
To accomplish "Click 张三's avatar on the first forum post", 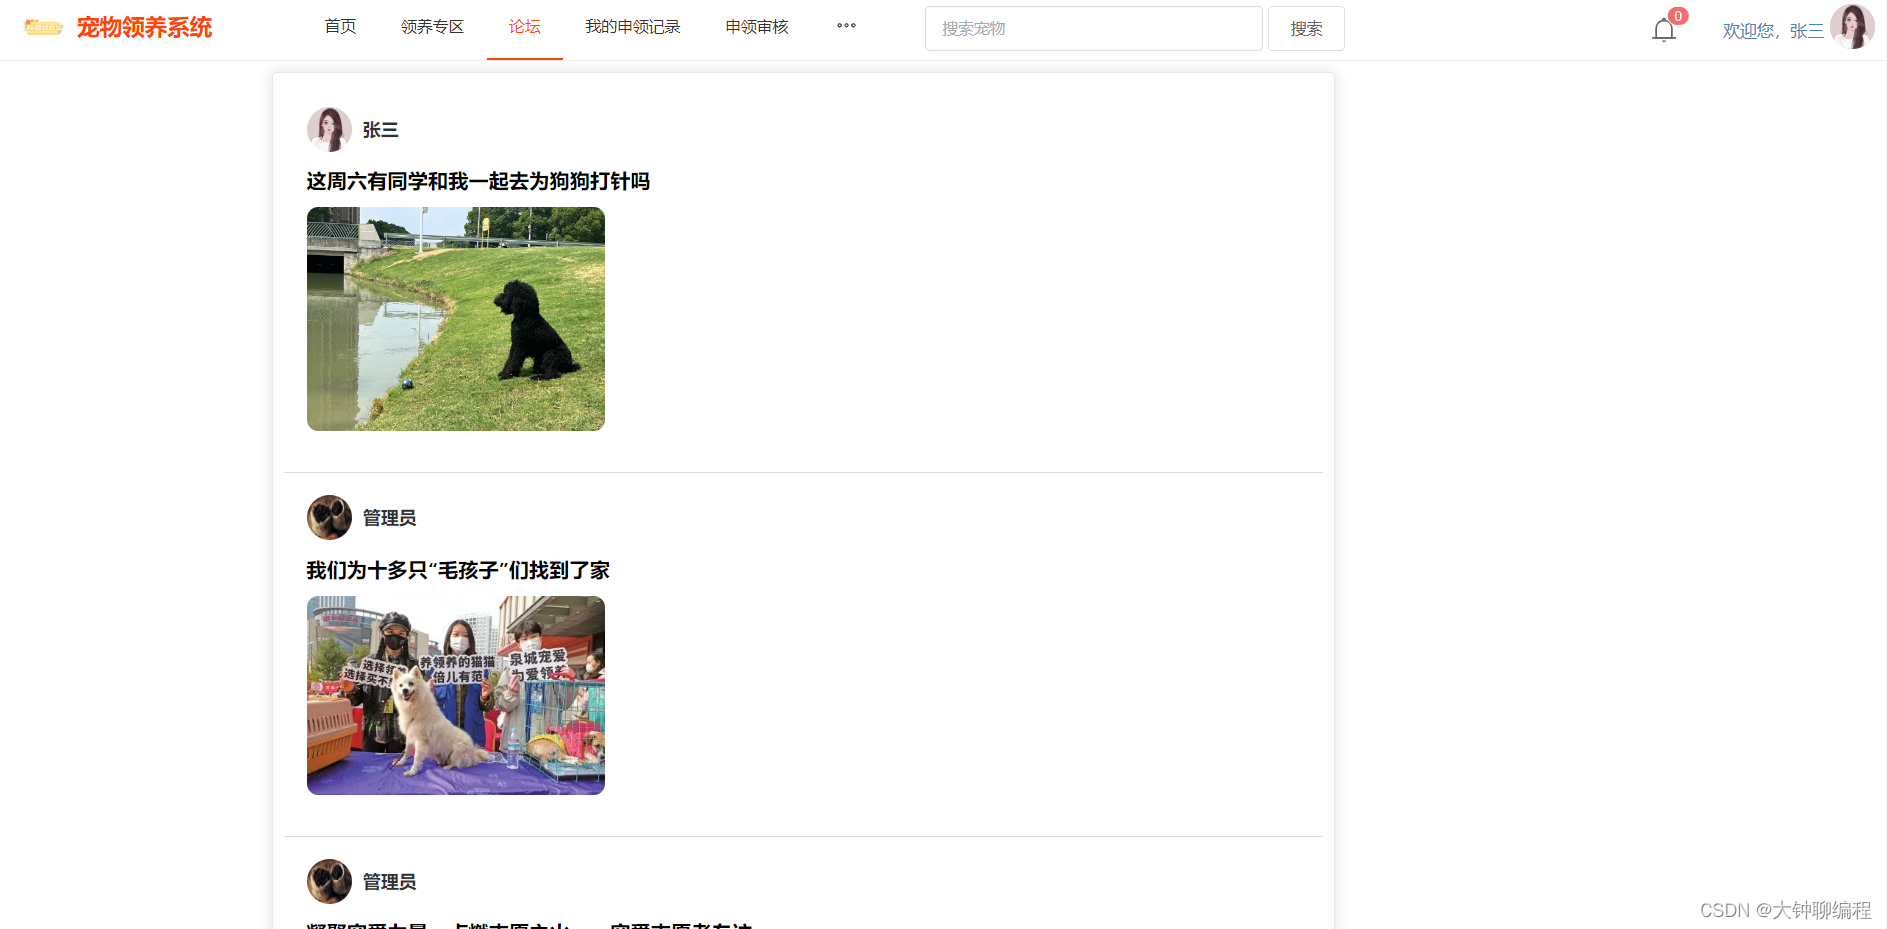I will pos(329,129).
